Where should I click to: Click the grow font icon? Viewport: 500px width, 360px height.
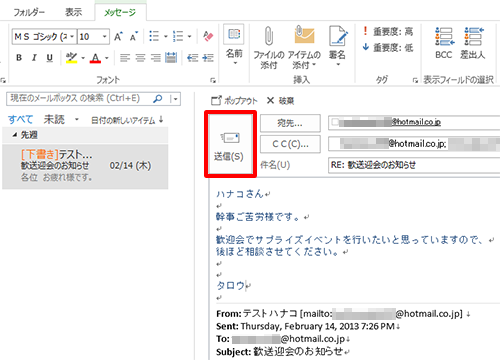[x=118, y=36]
